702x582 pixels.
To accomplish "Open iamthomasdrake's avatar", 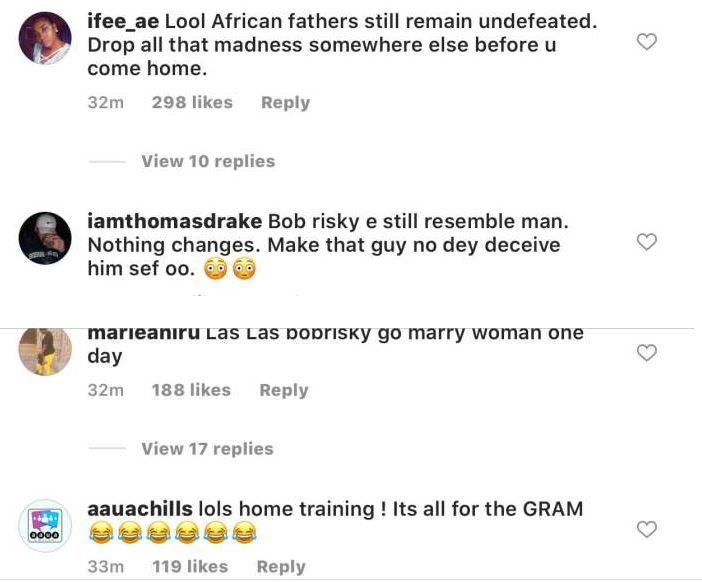I will (x=44, y=238).
